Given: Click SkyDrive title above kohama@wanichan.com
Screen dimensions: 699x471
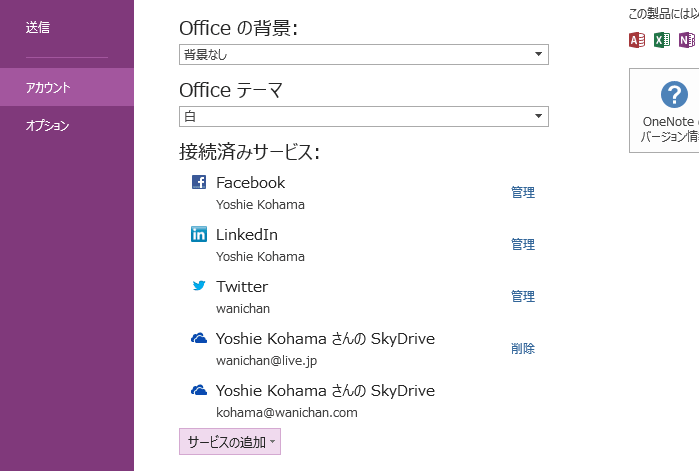Looking at the screenshot, I should point(325,391).
